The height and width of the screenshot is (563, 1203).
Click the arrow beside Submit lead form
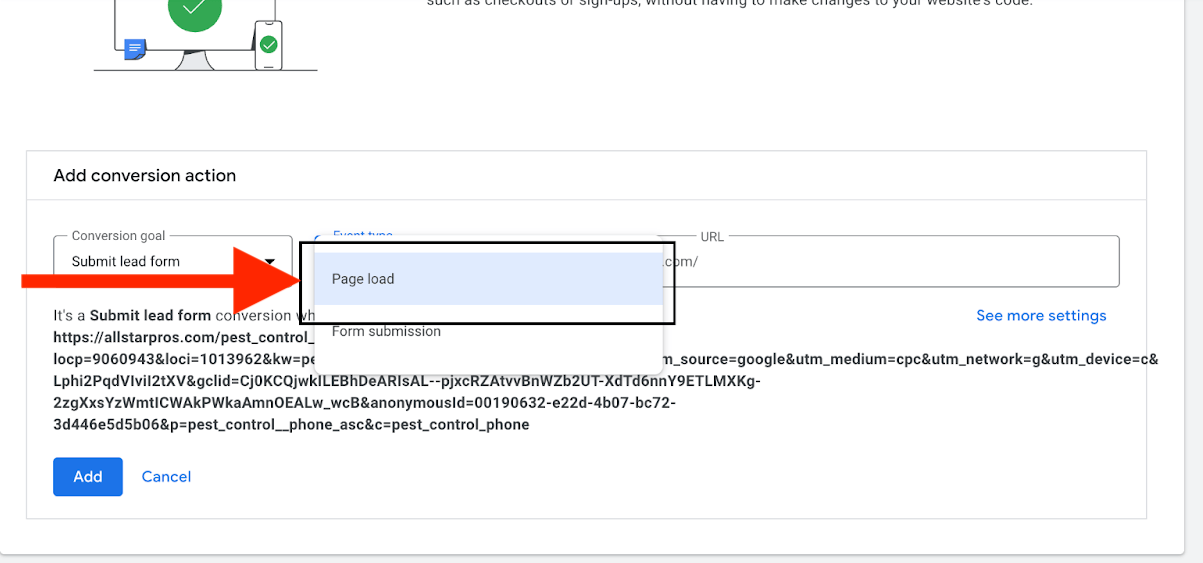point(269,262)
